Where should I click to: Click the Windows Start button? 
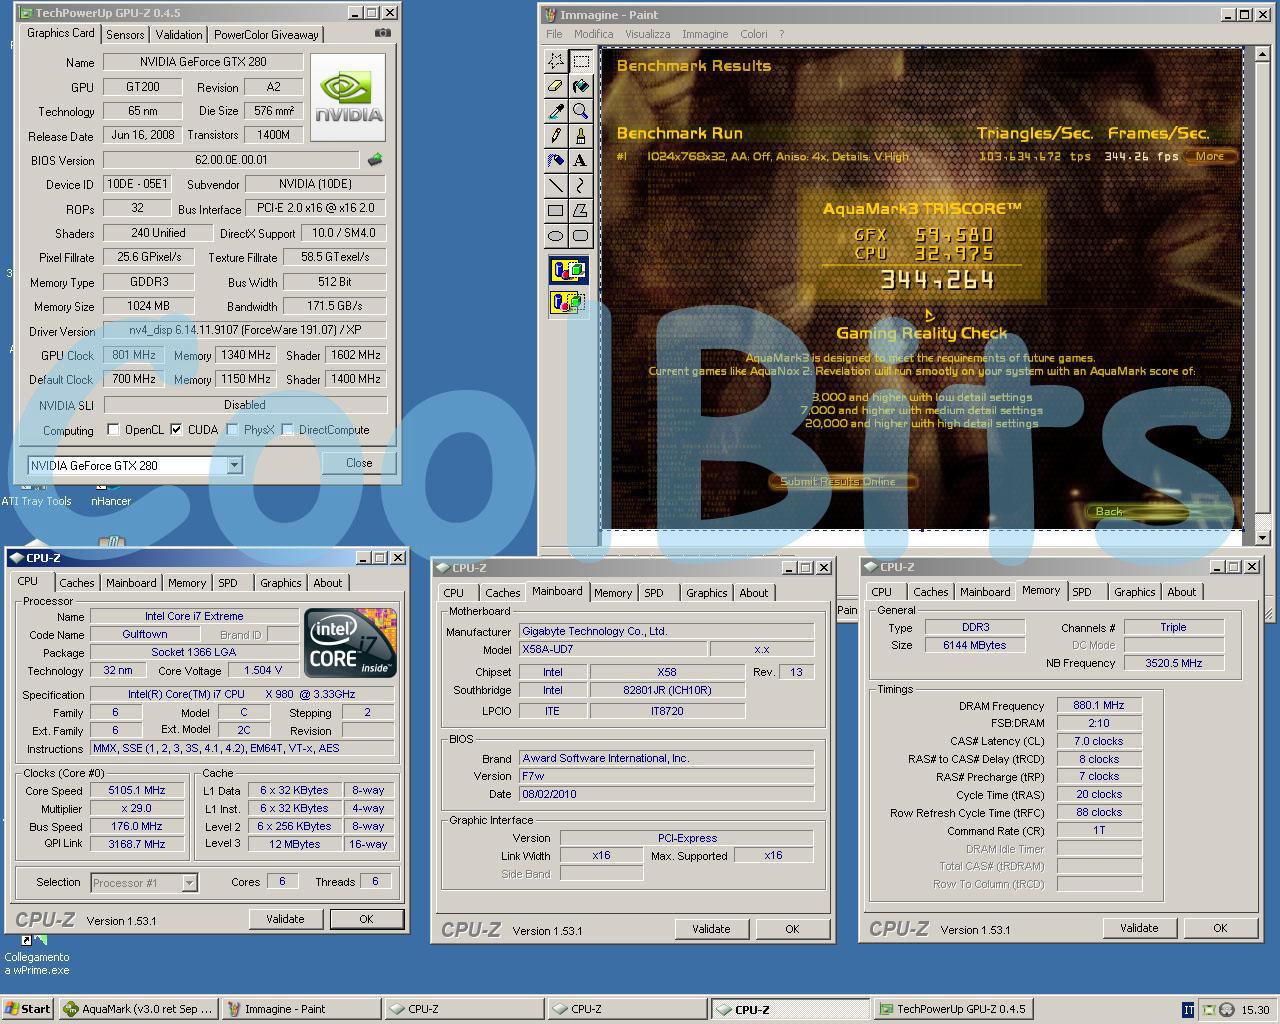pos(28,1009)
